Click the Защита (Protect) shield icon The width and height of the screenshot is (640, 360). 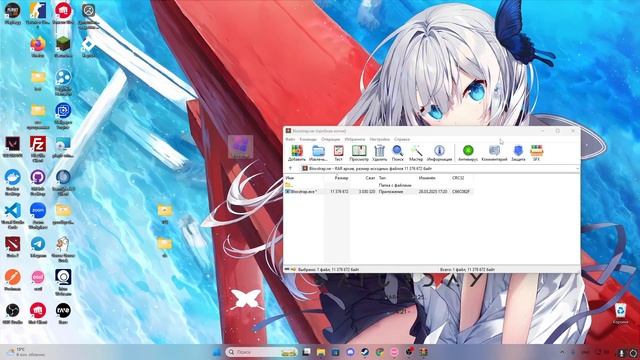[x=518, y=153]
